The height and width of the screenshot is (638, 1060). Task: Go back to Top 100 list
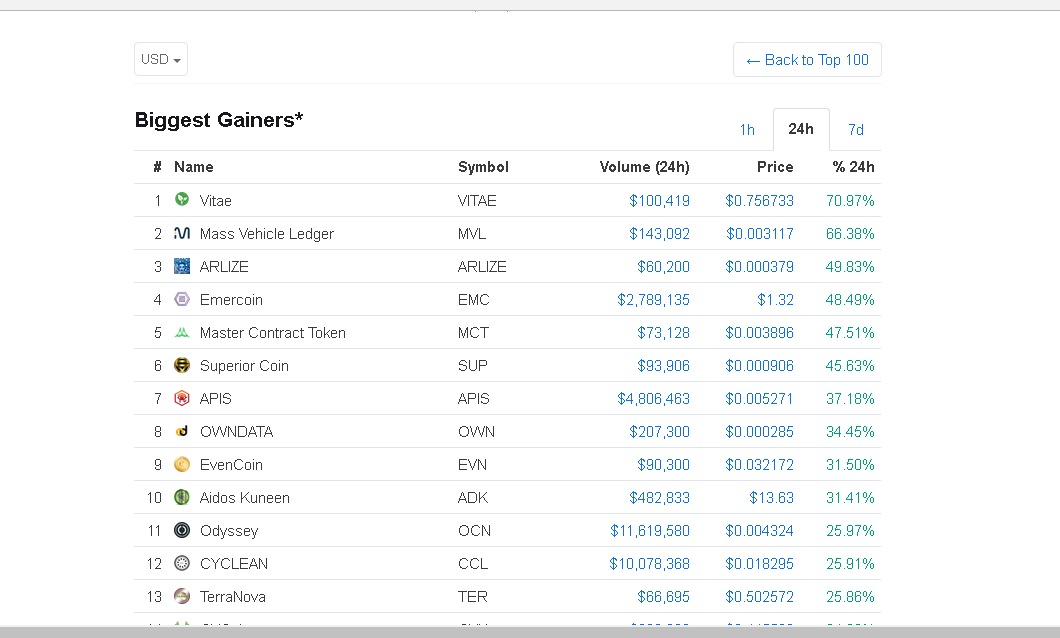(x=807, y=59)
